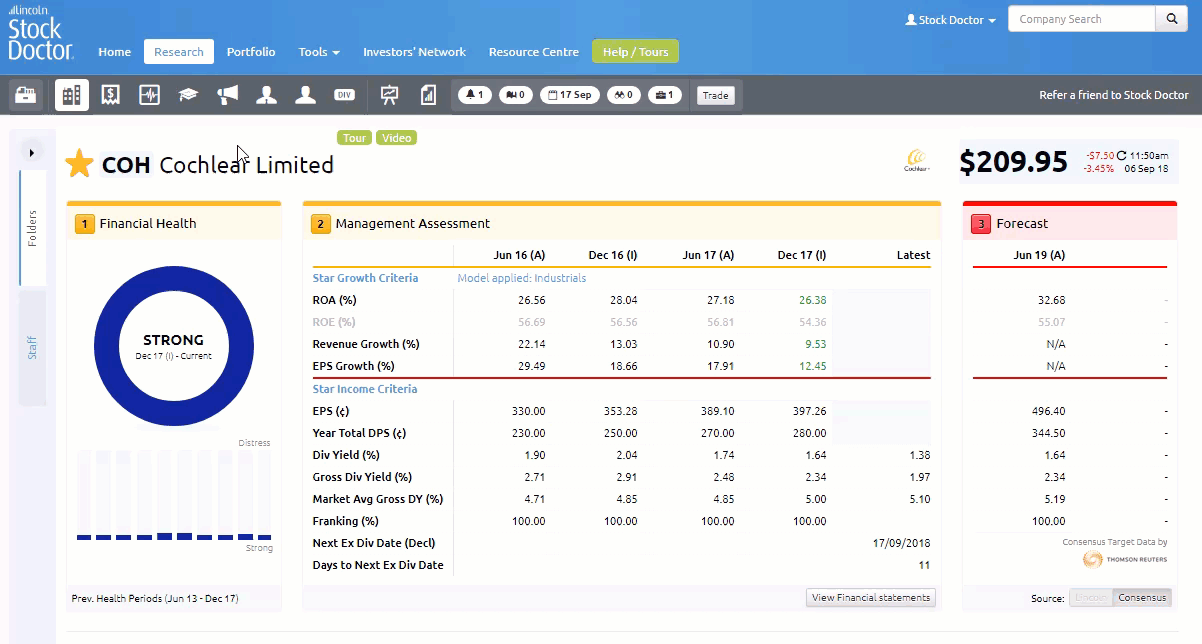This screenshot has height=644, width=1202.
Task: Click the Trade button
Action: [715, 96]
